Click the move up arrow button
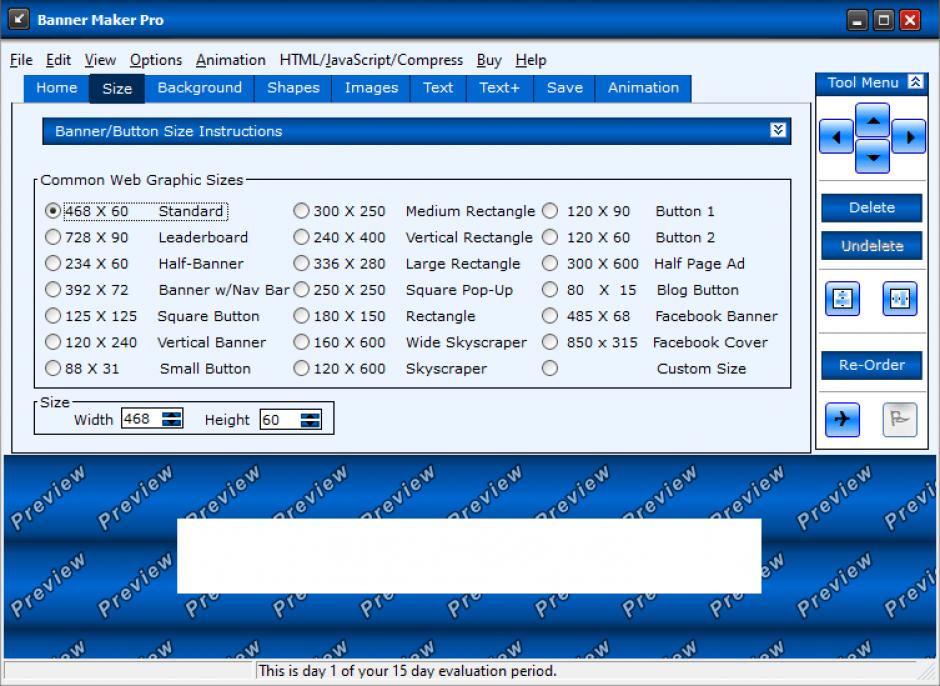Screen dimensions: 940x686 coord(872,121)
